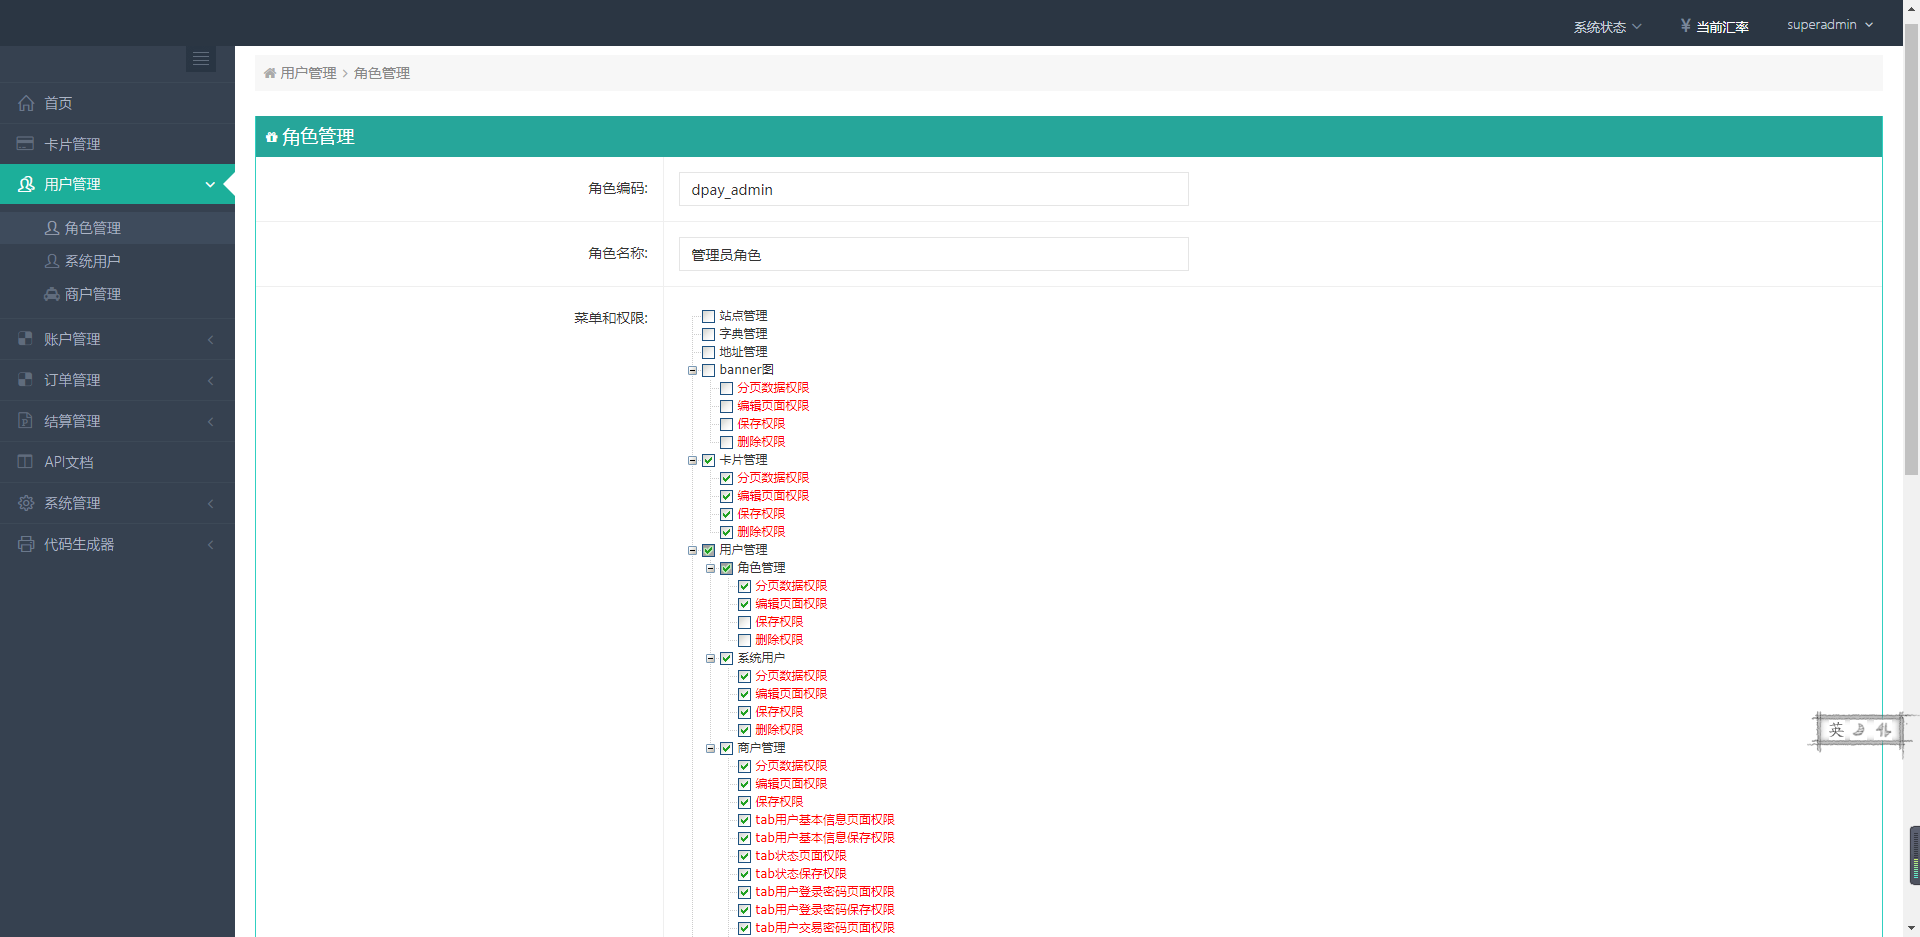Select the tab用户基本信息页面权限 tree label
This screenshot has height=937, width=1920.
[x=825, y=820]
